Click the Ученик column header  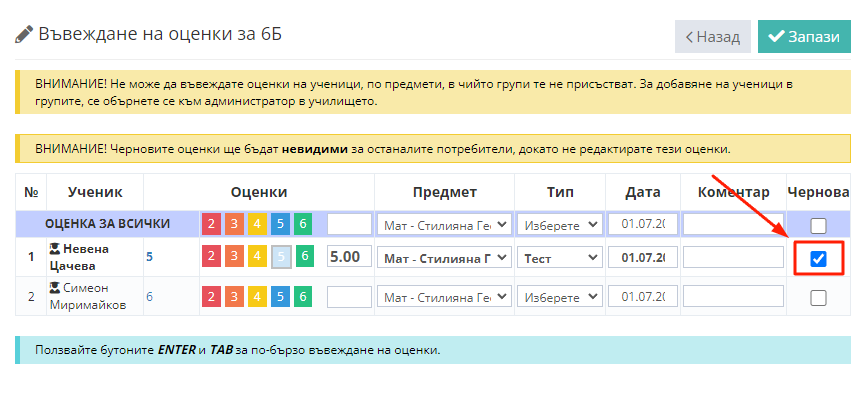[x=95, y=192]
